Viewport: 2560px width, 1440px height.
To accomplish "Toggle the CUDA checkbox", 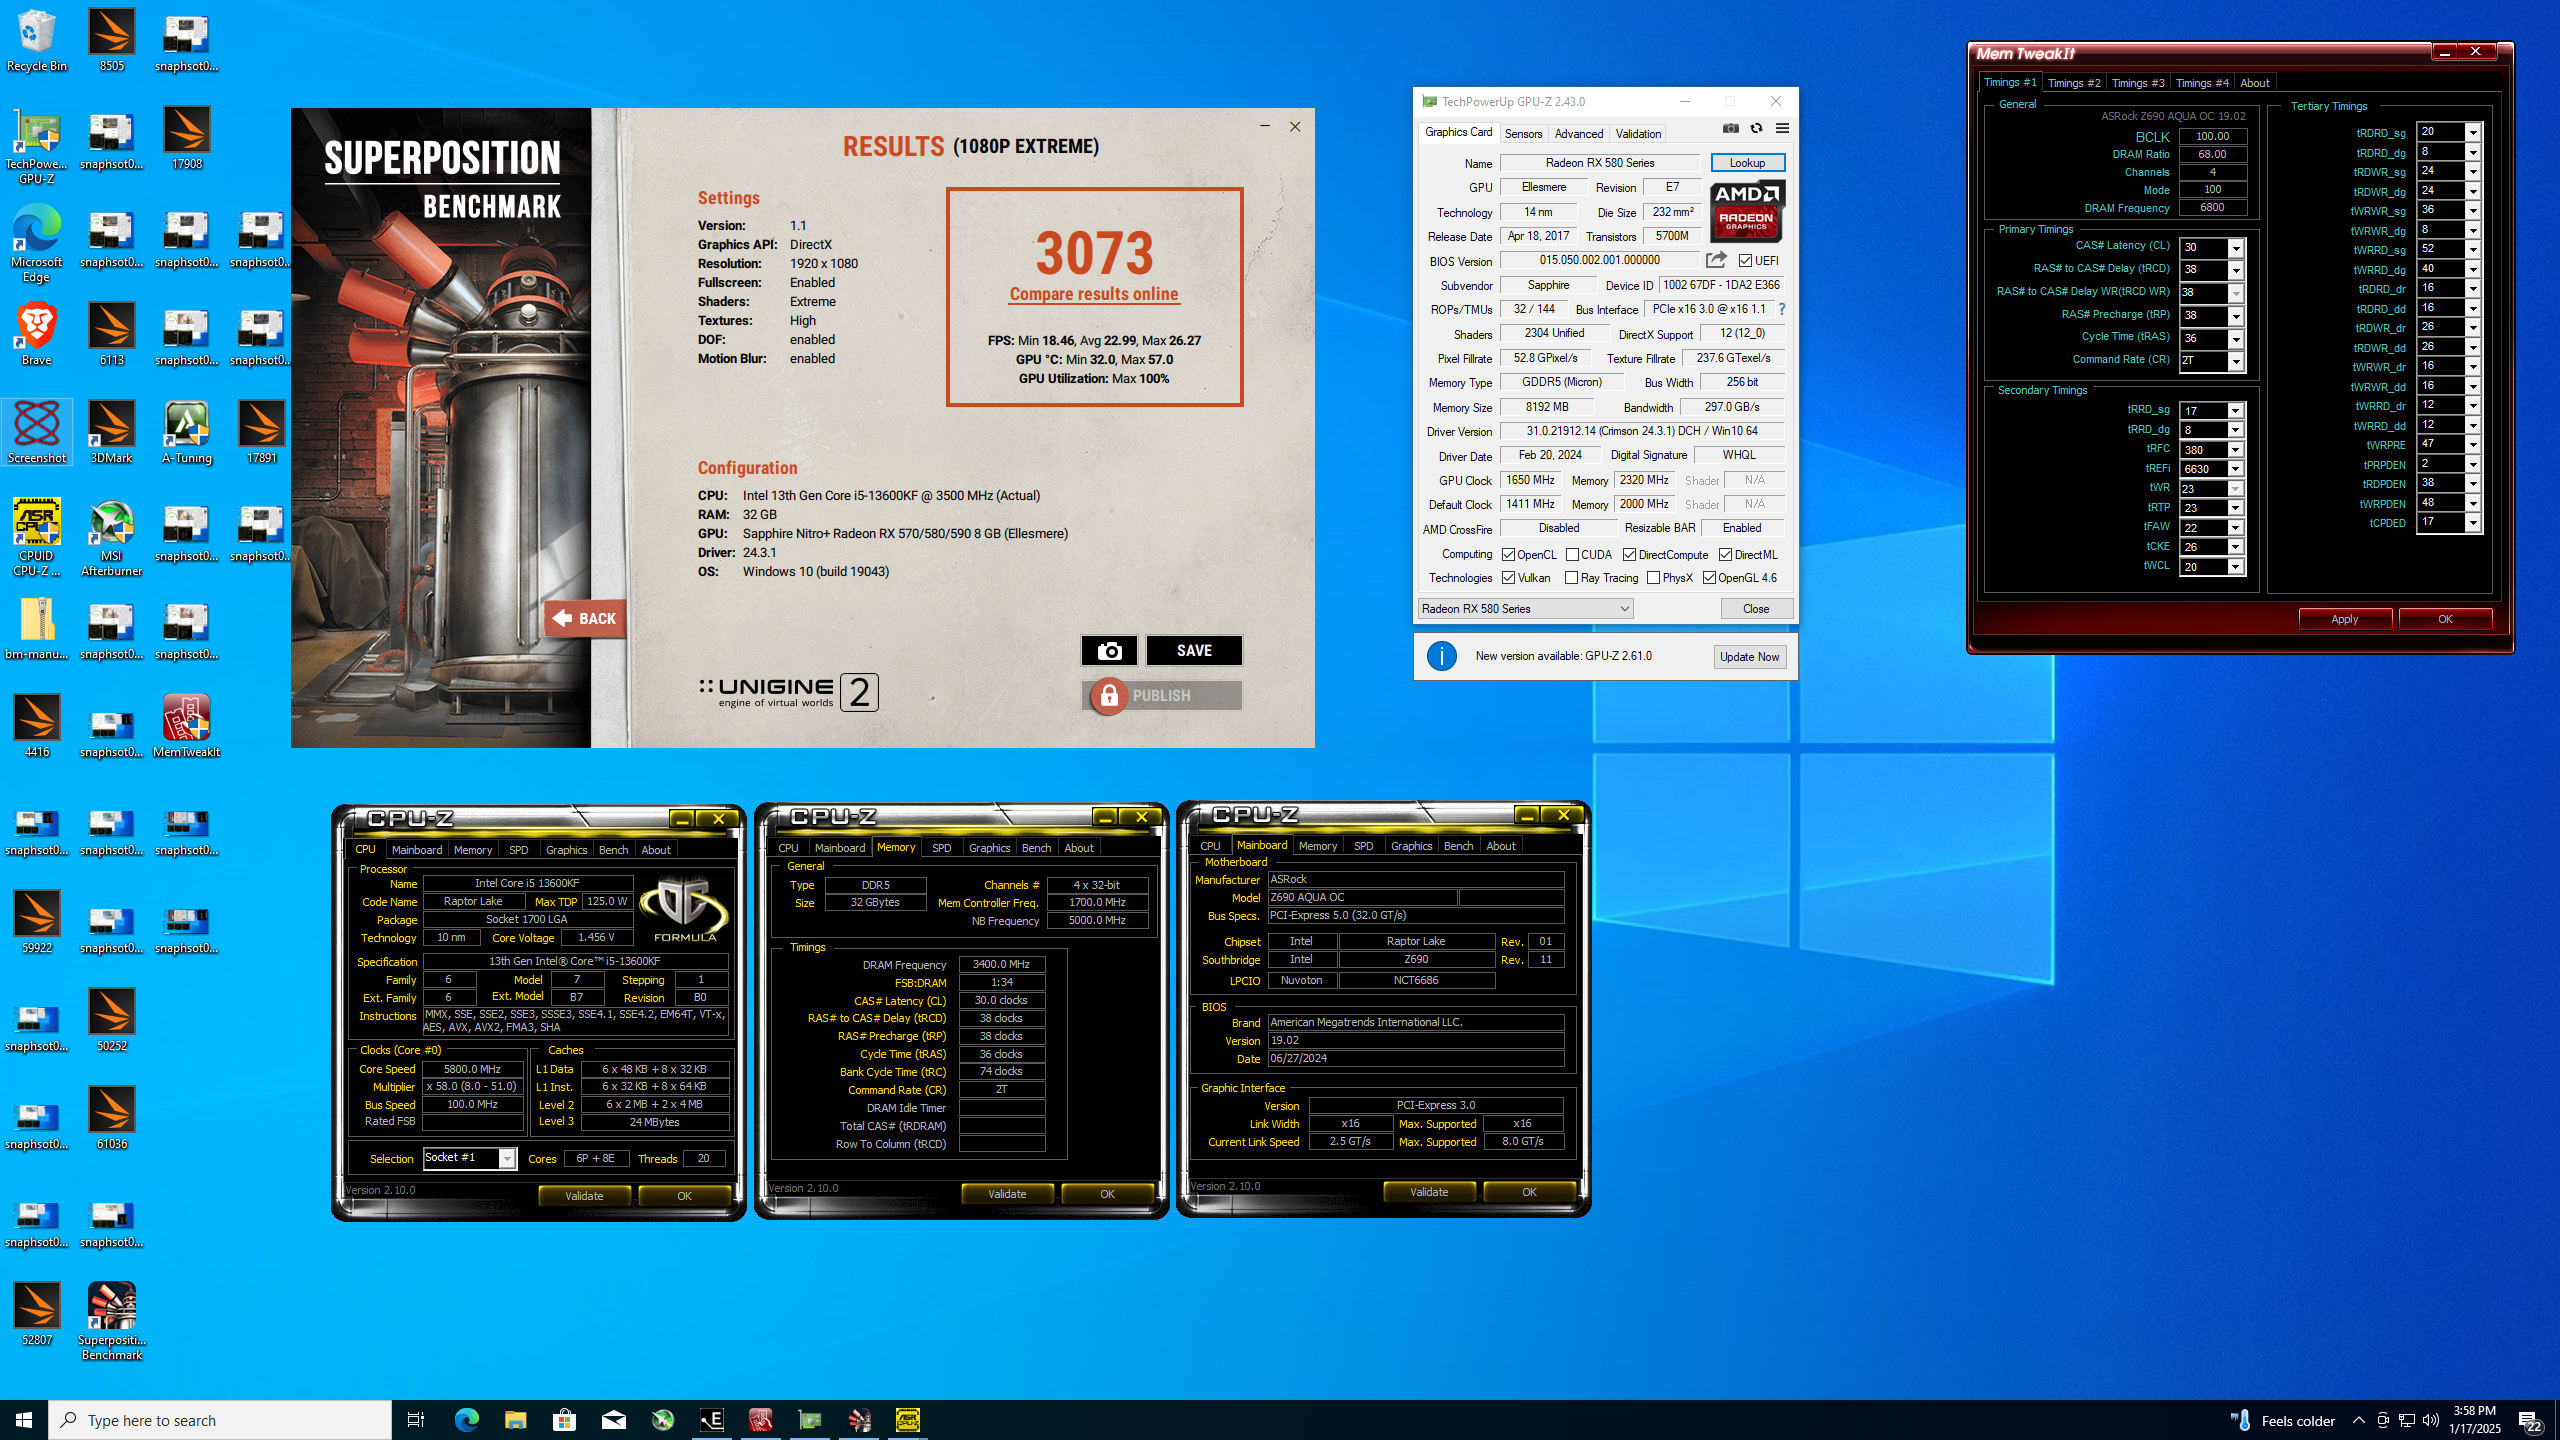I will 1572,555.
